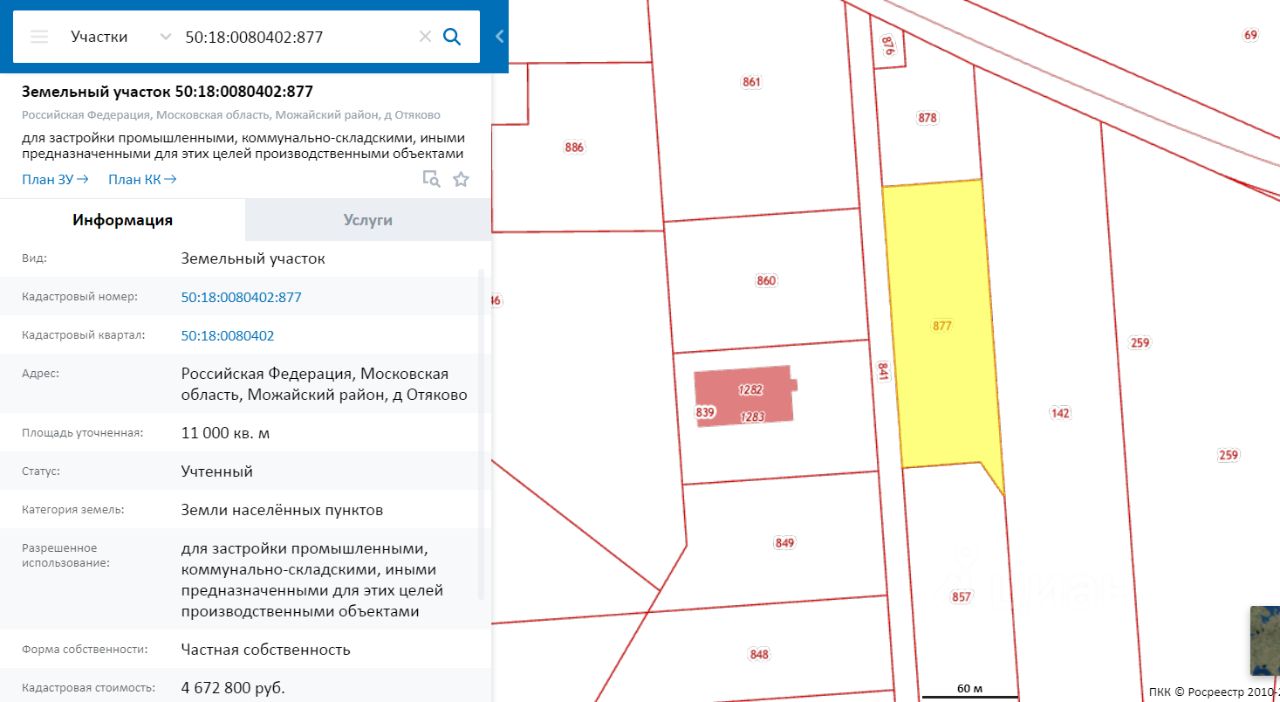Click the status value Учтенный

[x=217, y=471]
